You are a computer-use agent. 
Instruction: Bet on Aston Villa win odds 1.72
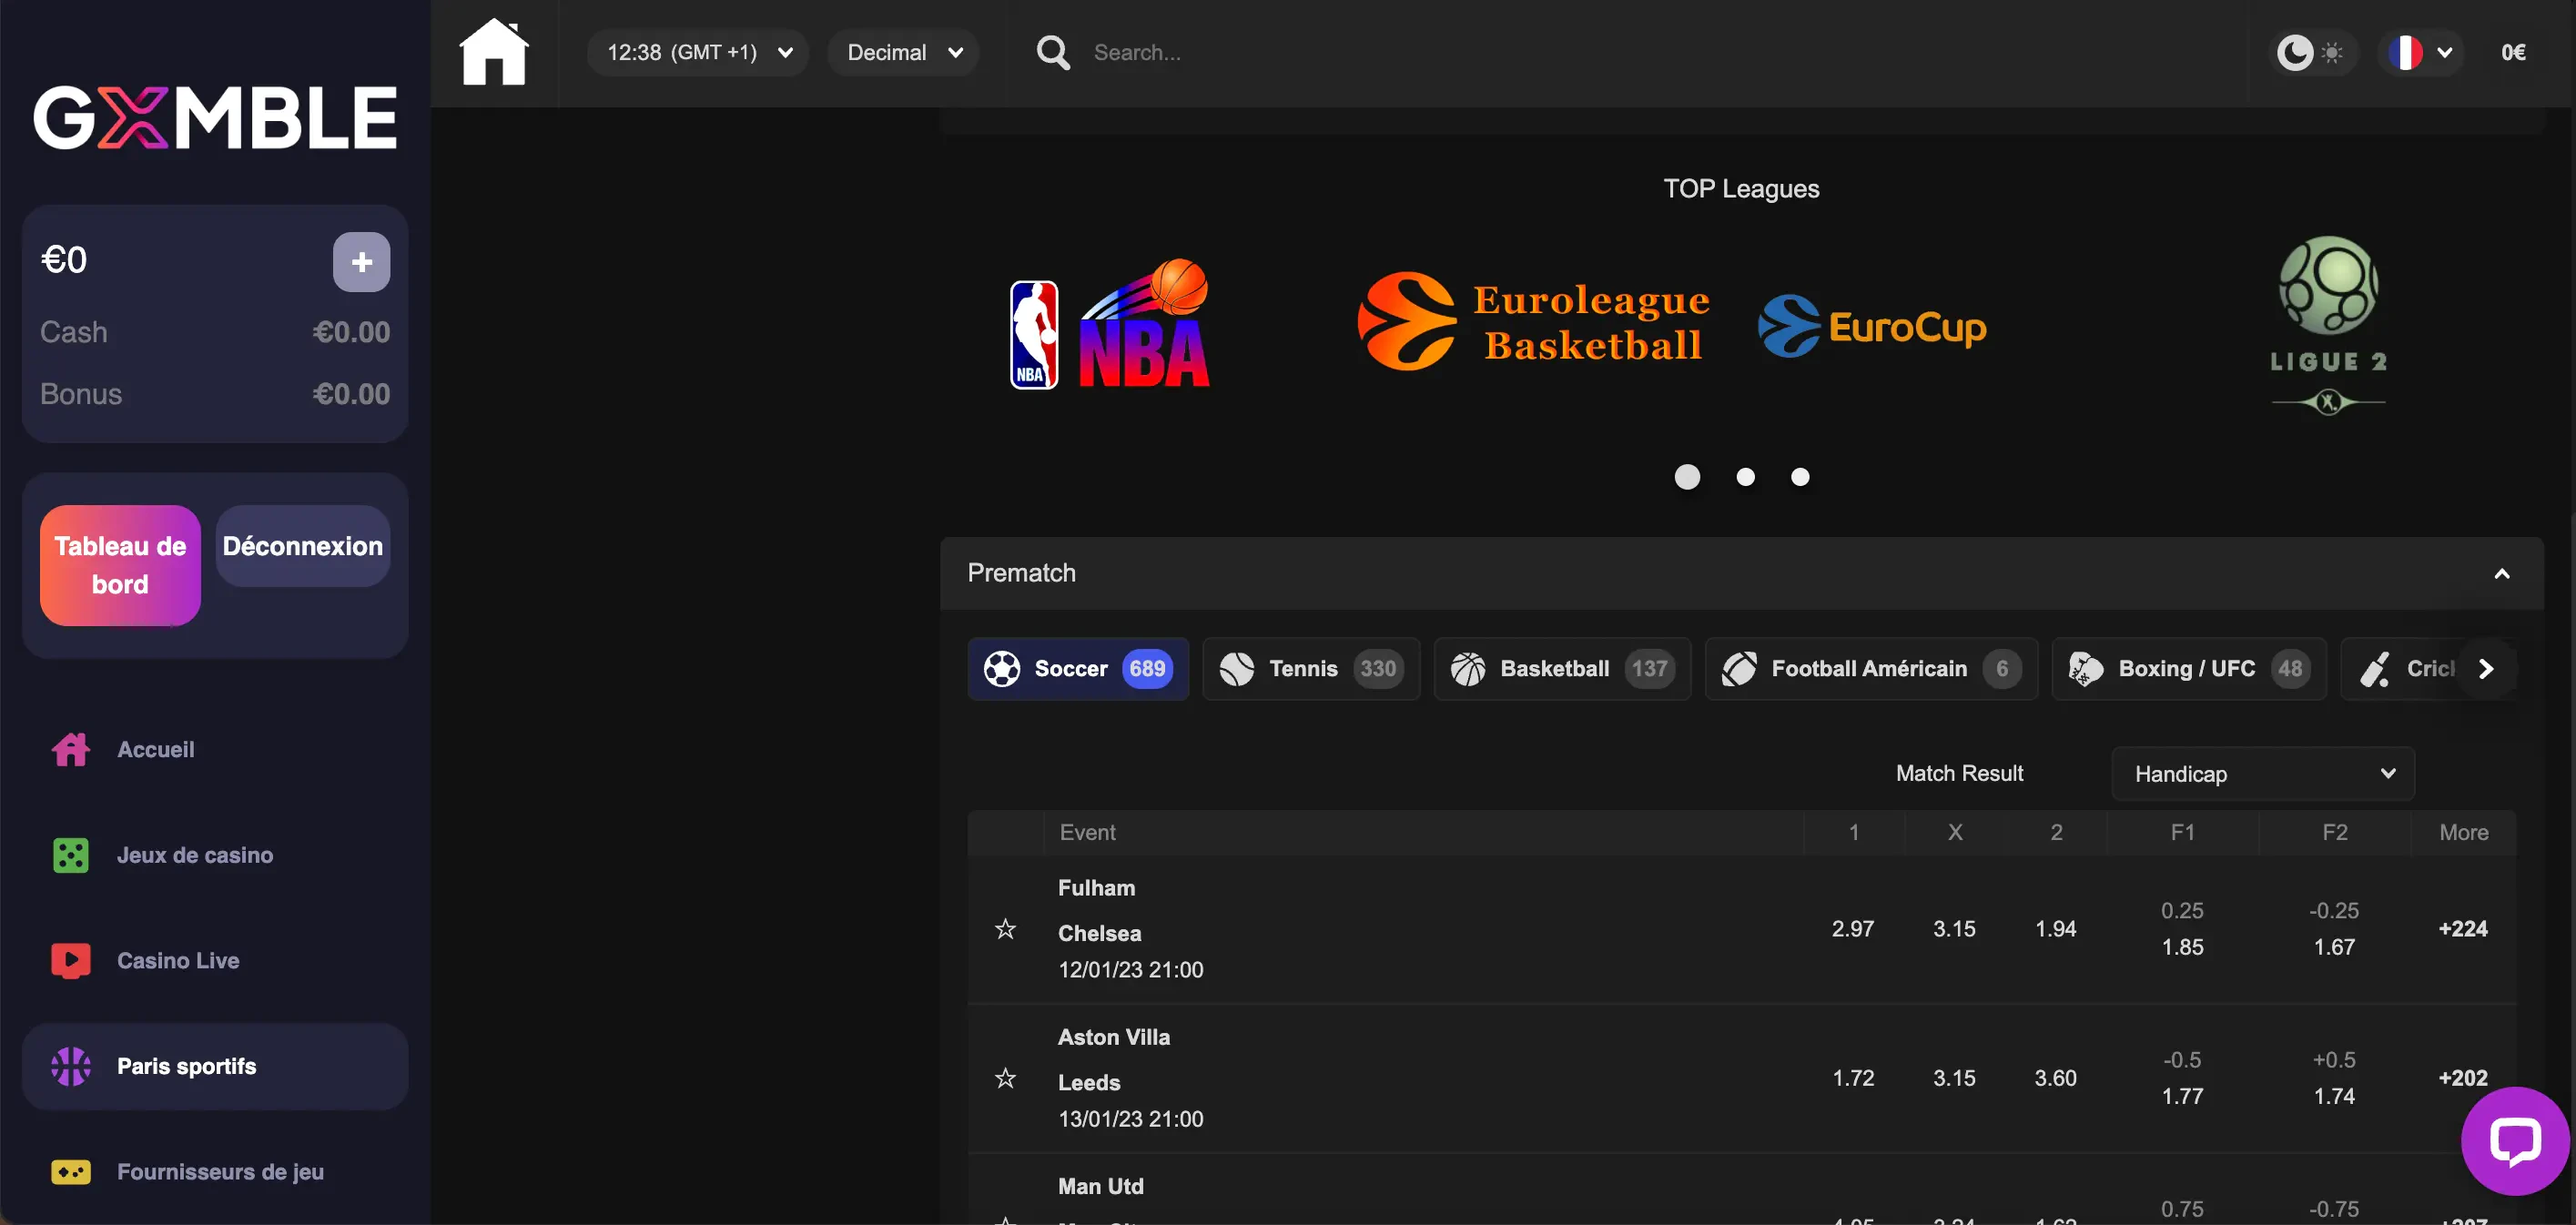point(1852,1077)
